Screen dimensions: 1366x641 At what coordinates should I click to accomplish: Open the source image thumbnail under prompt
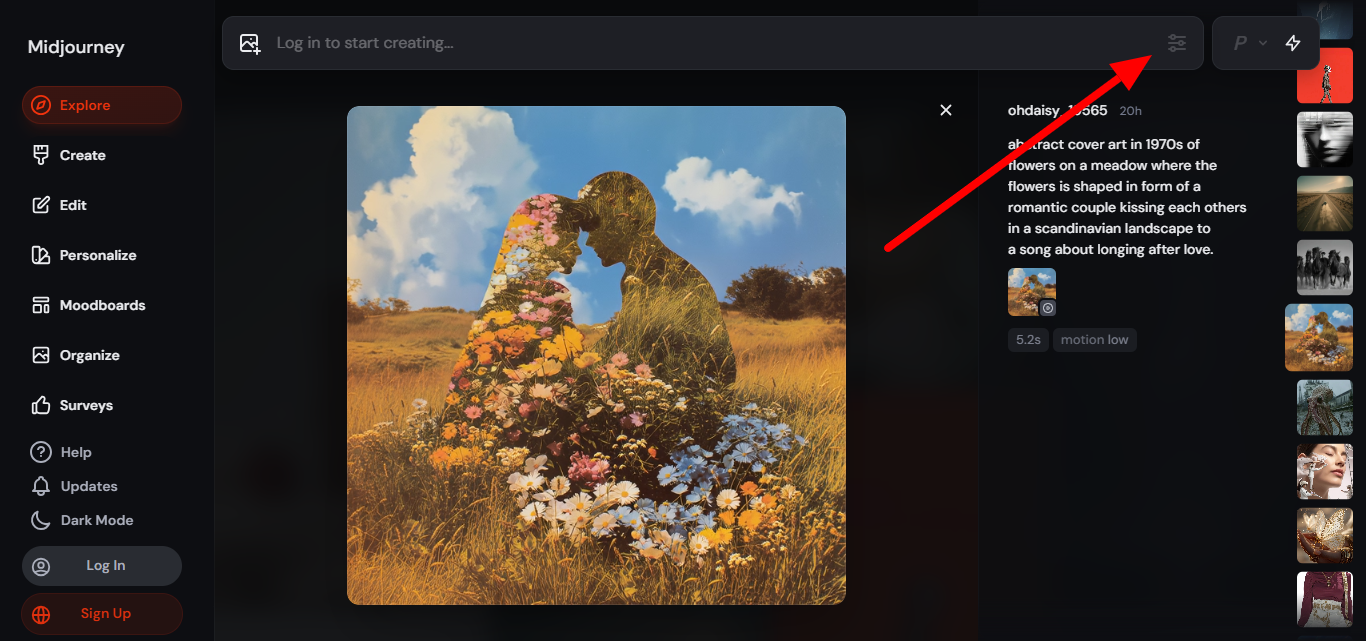[x=1032, y=292]
